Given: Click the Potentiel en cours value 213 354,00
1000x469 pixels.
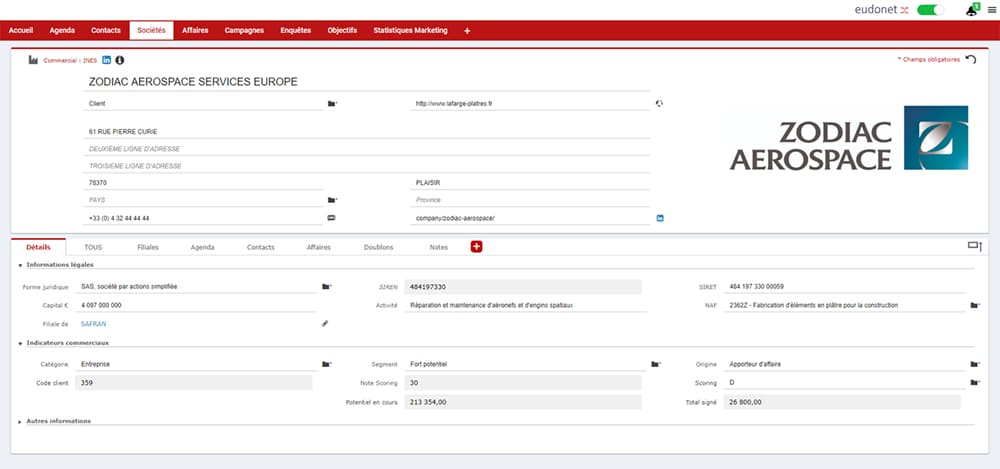Looking at the screenshot, I should (x=523, y=402).
